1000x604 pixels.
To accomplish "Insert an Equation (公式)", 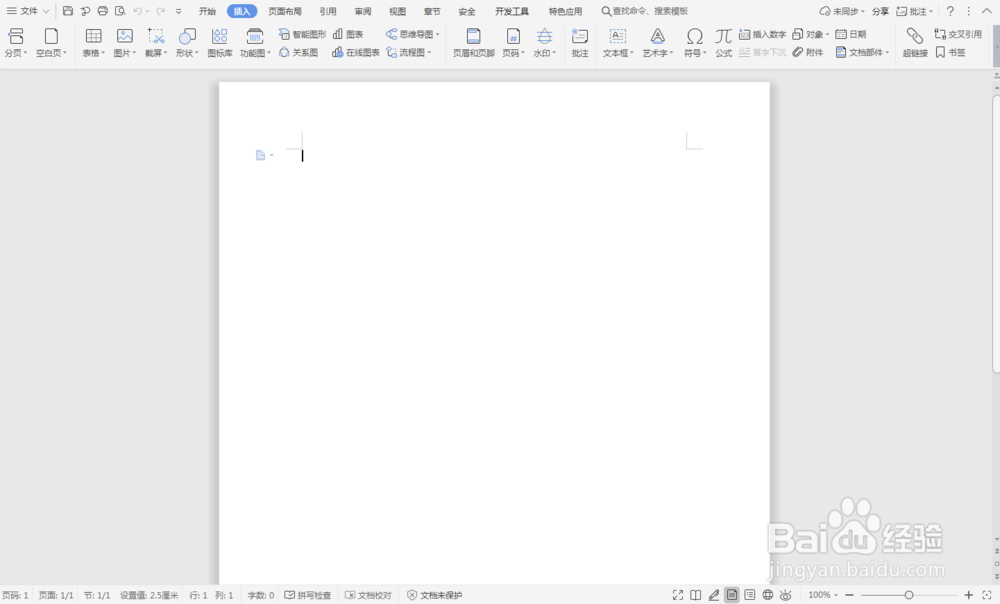I will point(723,43).
